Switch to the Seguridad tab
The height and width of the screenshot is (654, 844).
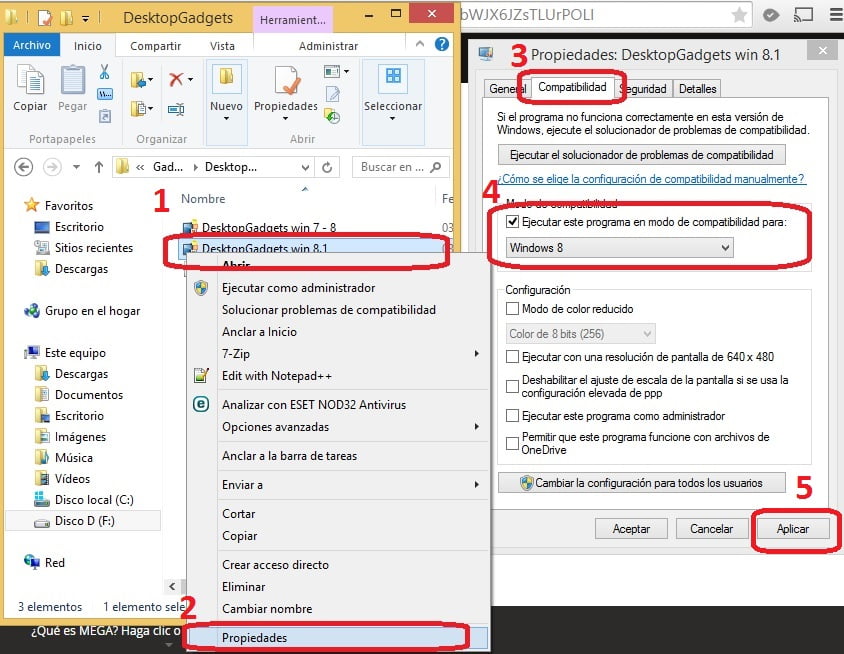643,89
